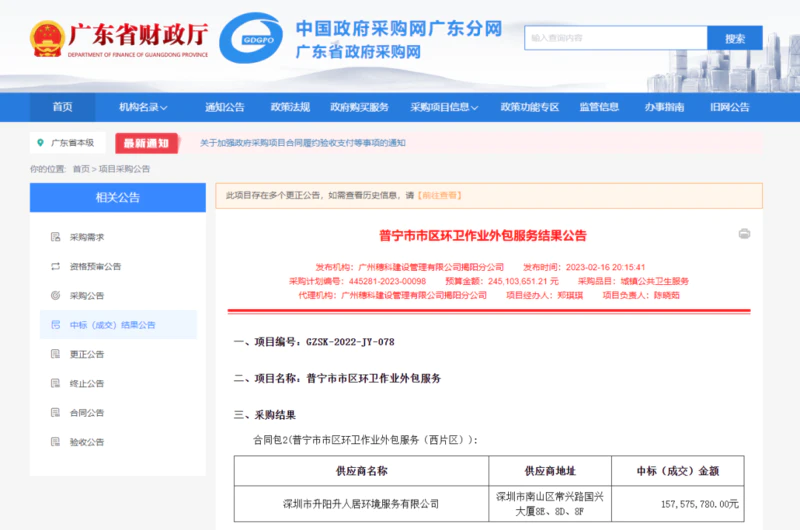The width and height of the screenshot is (800, 530).
Task: Go to 监管信息 in navigation bar
Action: pyautogui.click(x=599, y=107)
